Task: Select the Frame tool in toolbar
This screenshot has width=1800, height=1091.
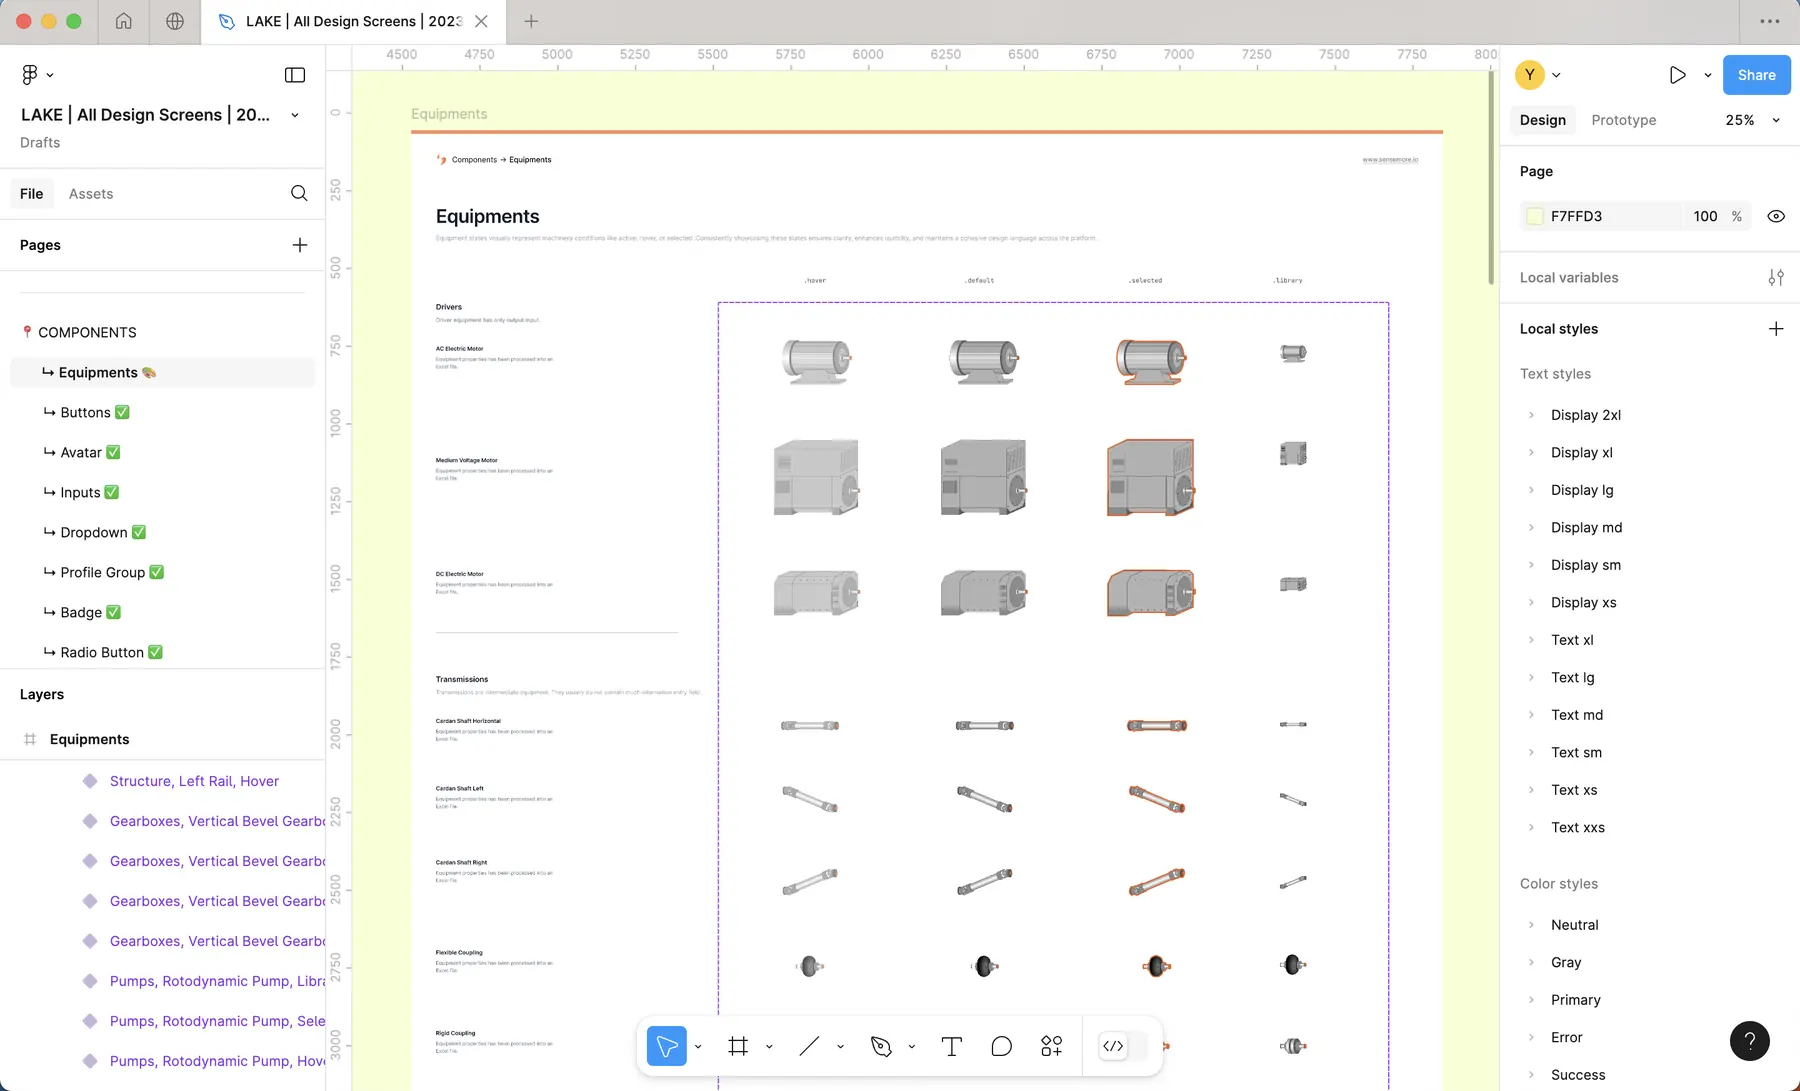Action: tap(738, 1046)
